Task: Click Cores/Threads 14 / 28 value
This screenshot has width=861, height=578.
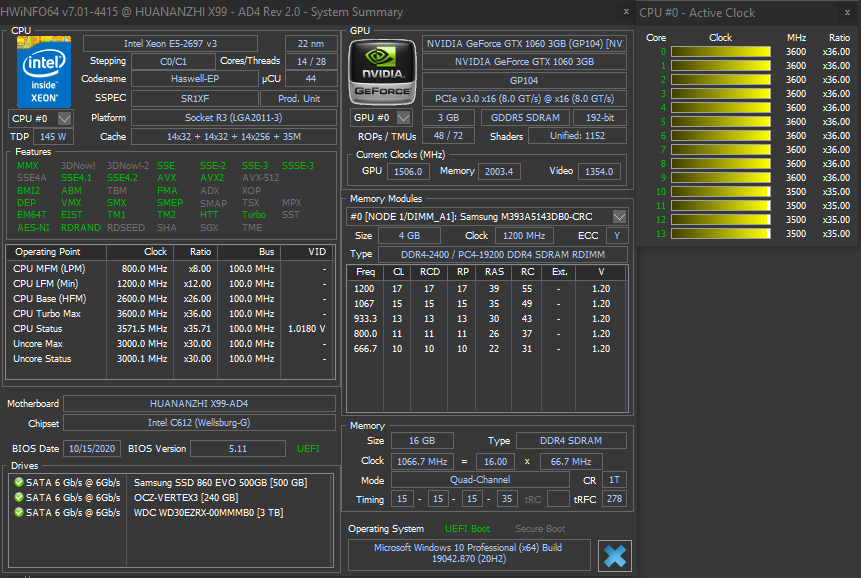Action: click(x=311, y=61)
